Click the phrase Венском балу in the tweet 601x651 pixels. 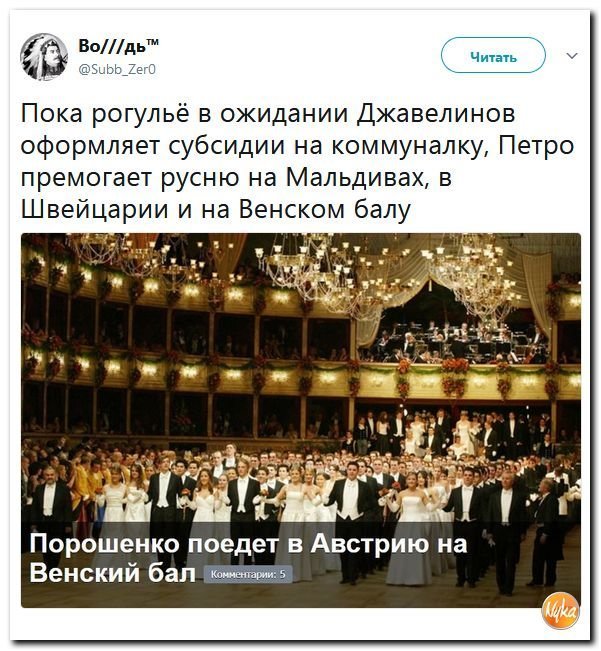point(325,209)
